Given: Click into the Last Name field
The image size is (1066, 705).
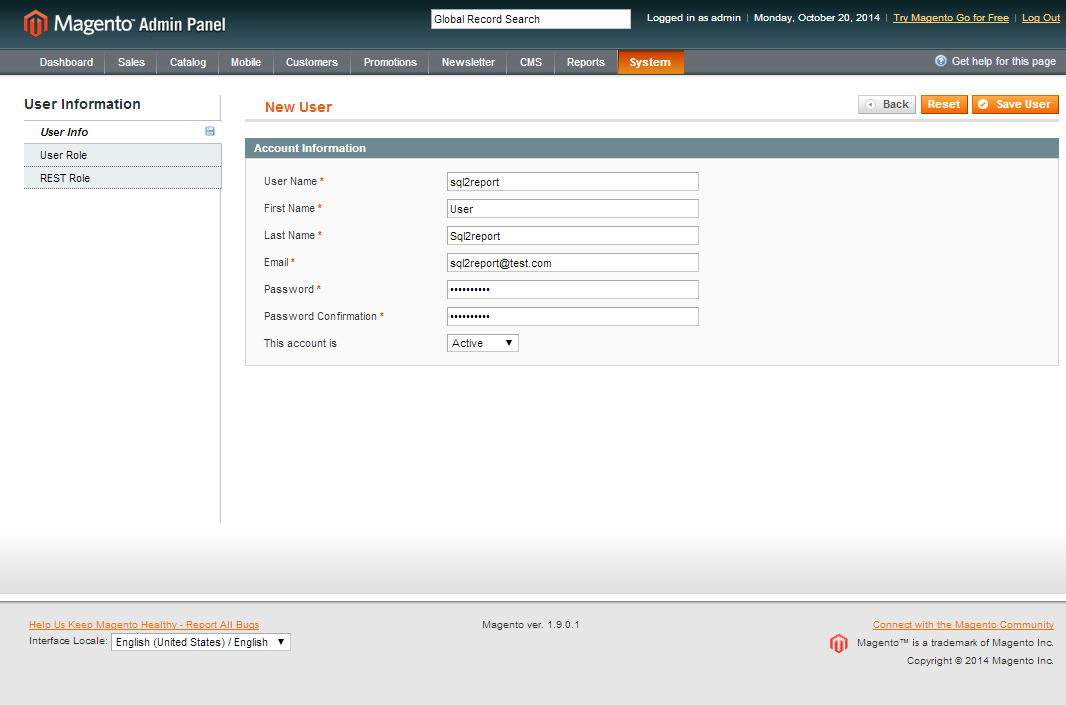Looking at the screenshot, I should coord(572,236).
